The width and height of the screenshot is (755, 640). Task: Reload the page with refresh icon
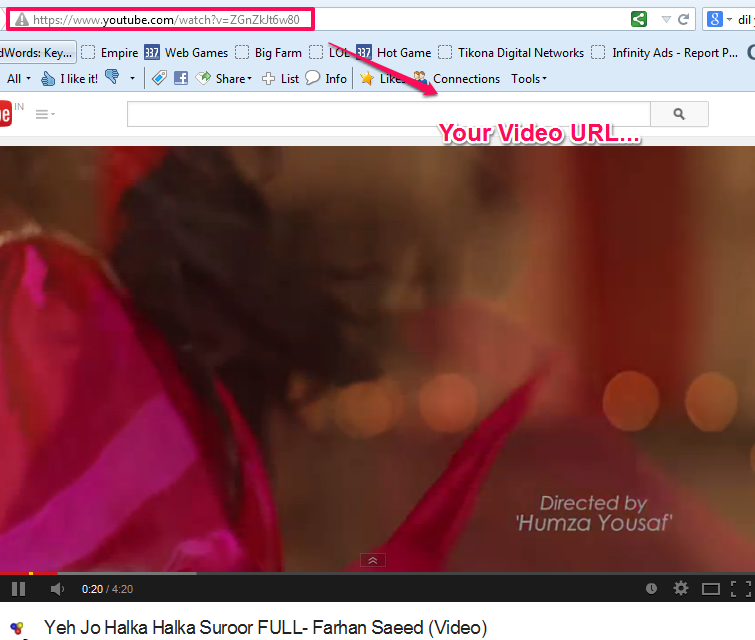coord(683,19)
